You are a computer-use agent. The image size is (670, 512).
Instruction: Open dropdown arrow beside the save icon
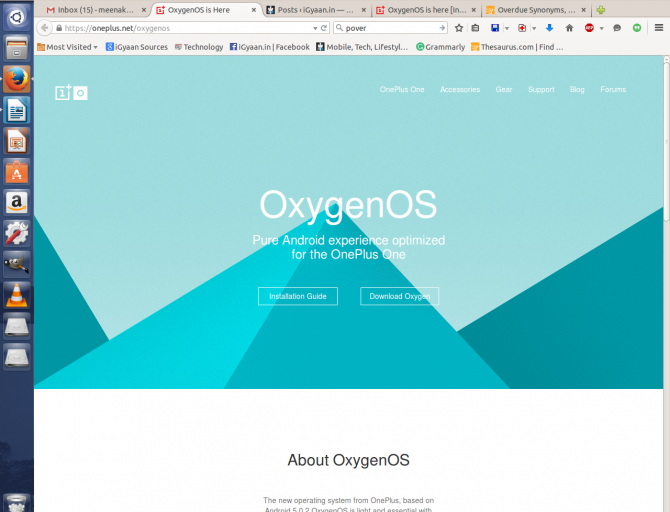tap(506, 28)
